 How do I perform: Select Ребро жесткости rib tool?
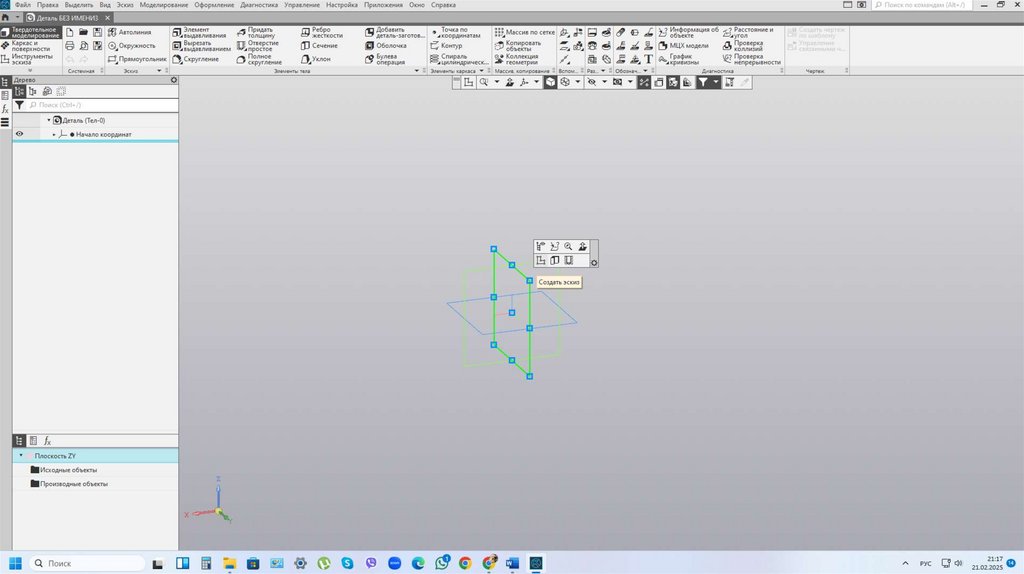321,32
